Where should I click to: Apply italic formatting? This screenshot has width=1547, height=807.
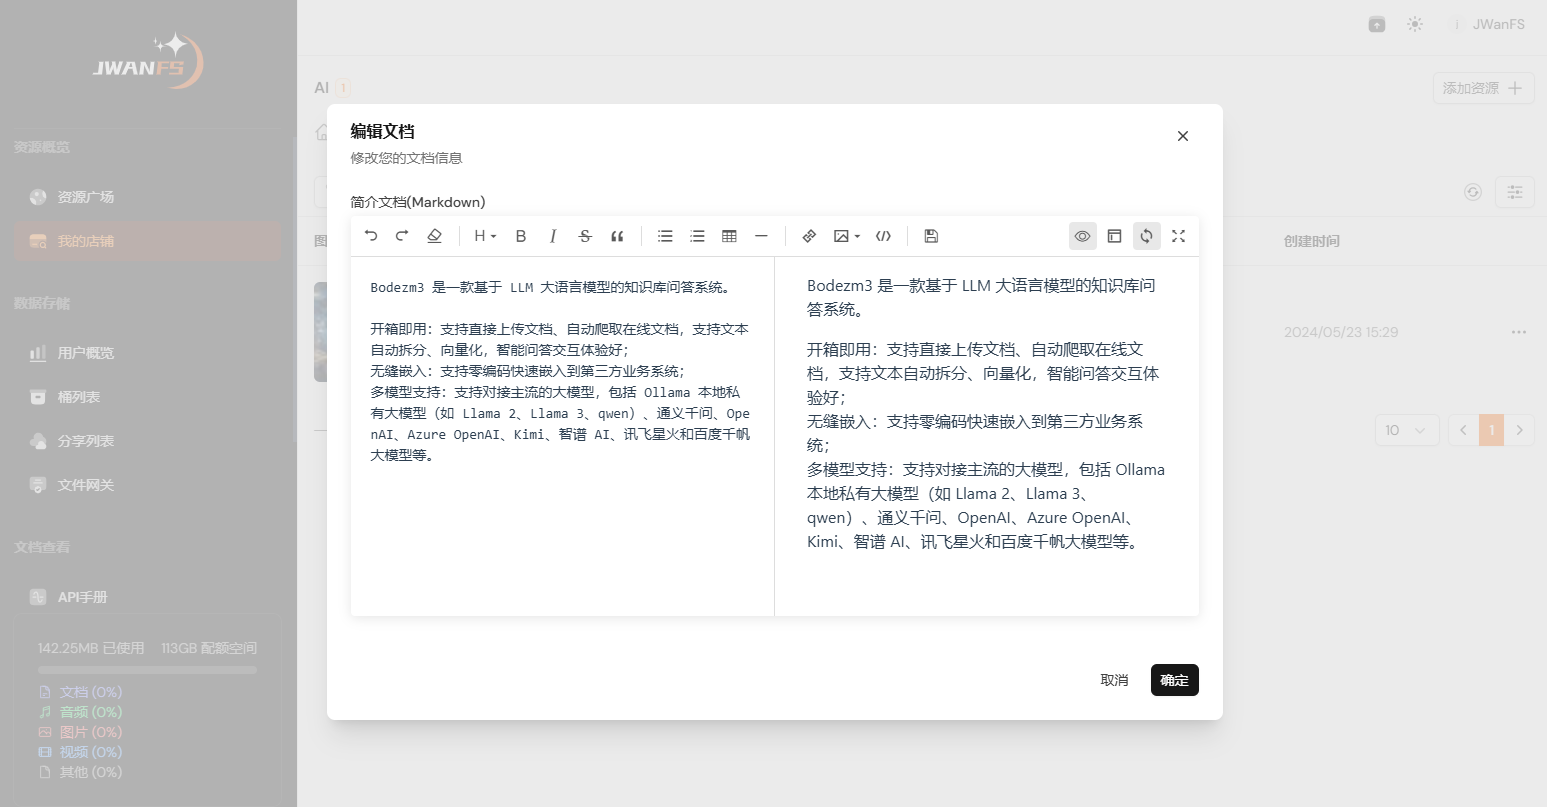coord(553,236)
